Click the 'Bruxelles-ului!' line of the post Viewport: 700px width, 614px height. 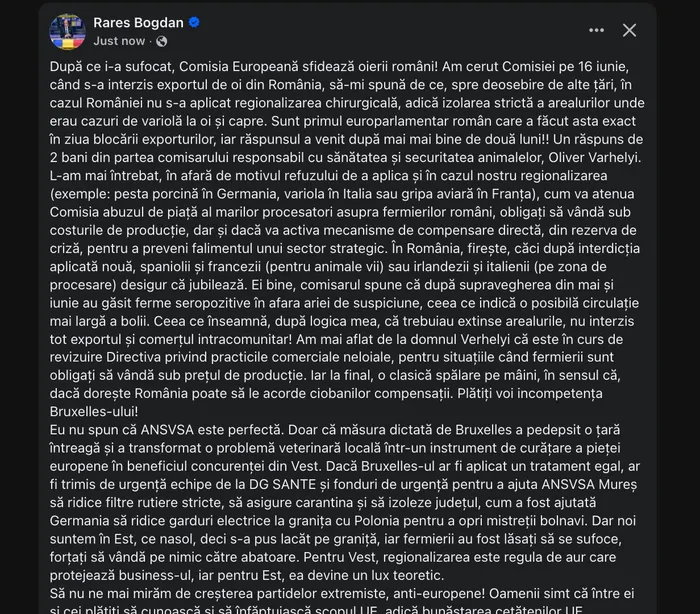(x=94, y=411)
